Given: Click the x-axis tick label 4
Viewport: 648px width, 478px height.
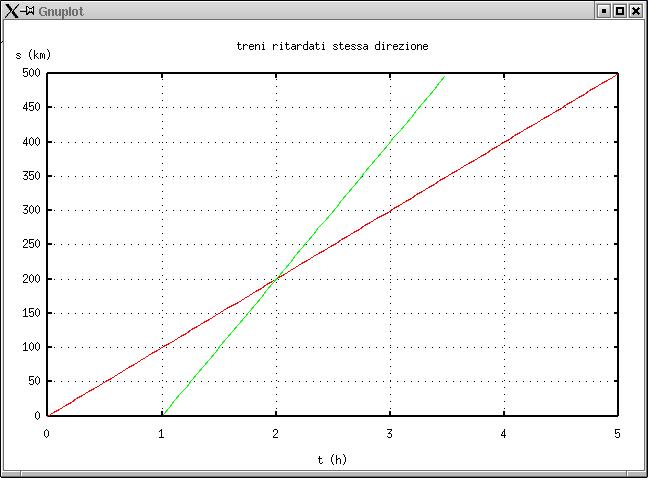Looking at the screenshot, I should pyautogui.click(x=503, y=433).
